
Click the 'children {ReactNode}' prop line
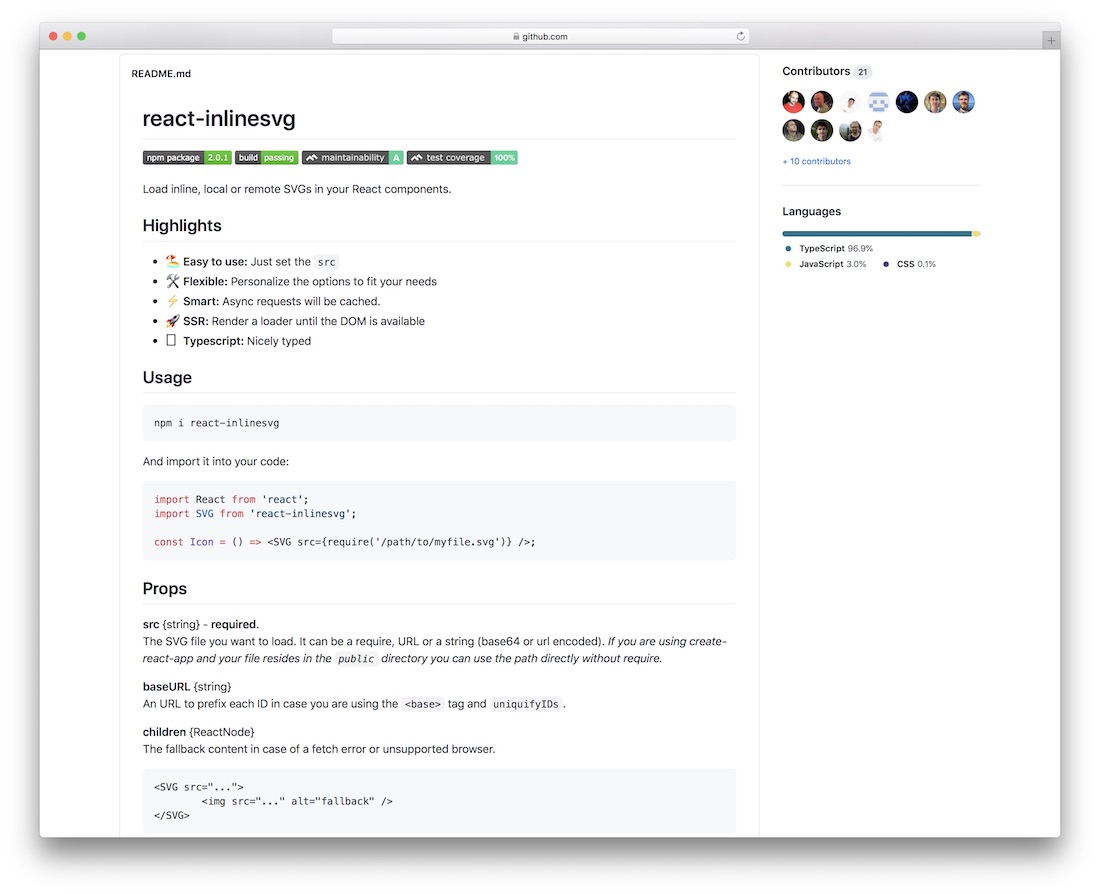coord(199,732)
